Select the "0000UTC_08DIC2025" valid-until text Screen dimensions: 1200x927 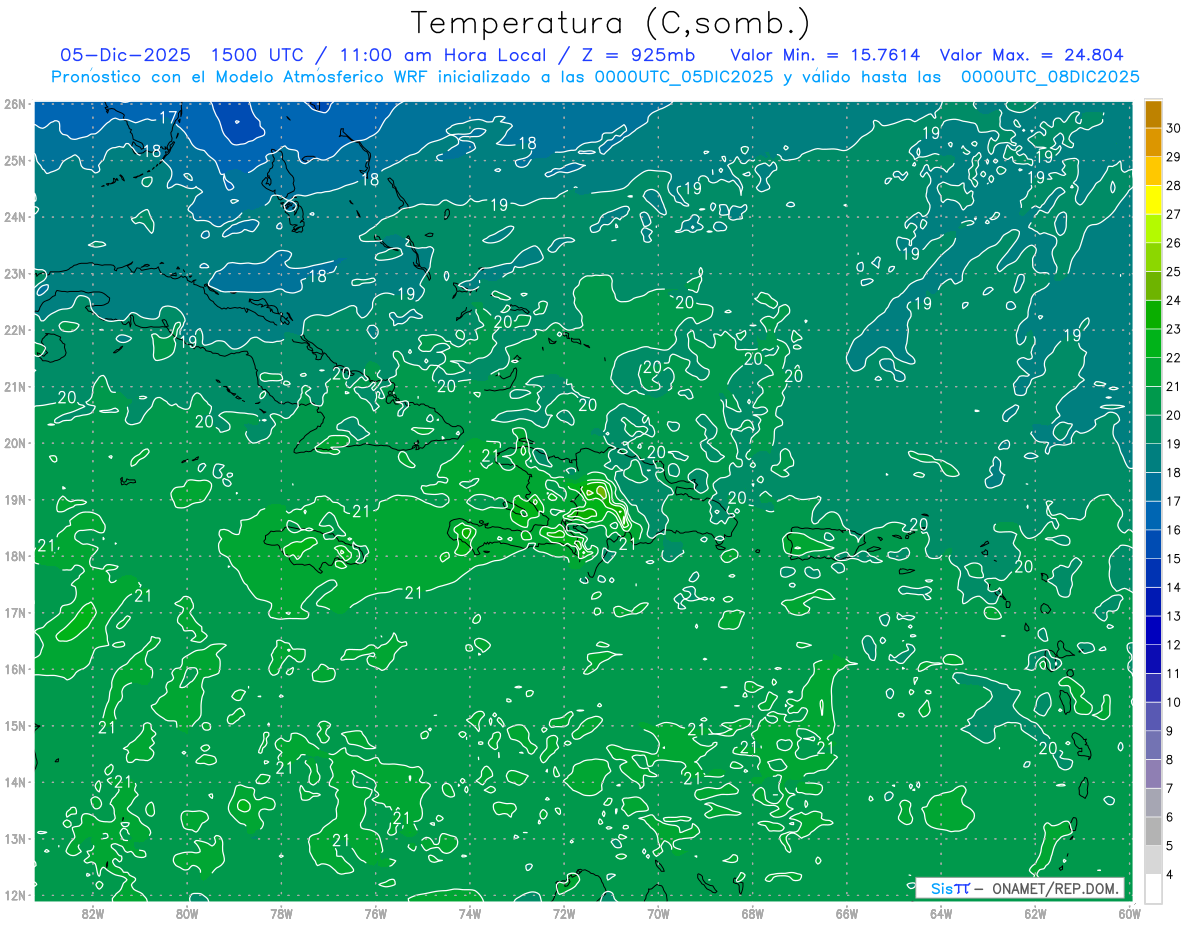tap(1050, 77)
